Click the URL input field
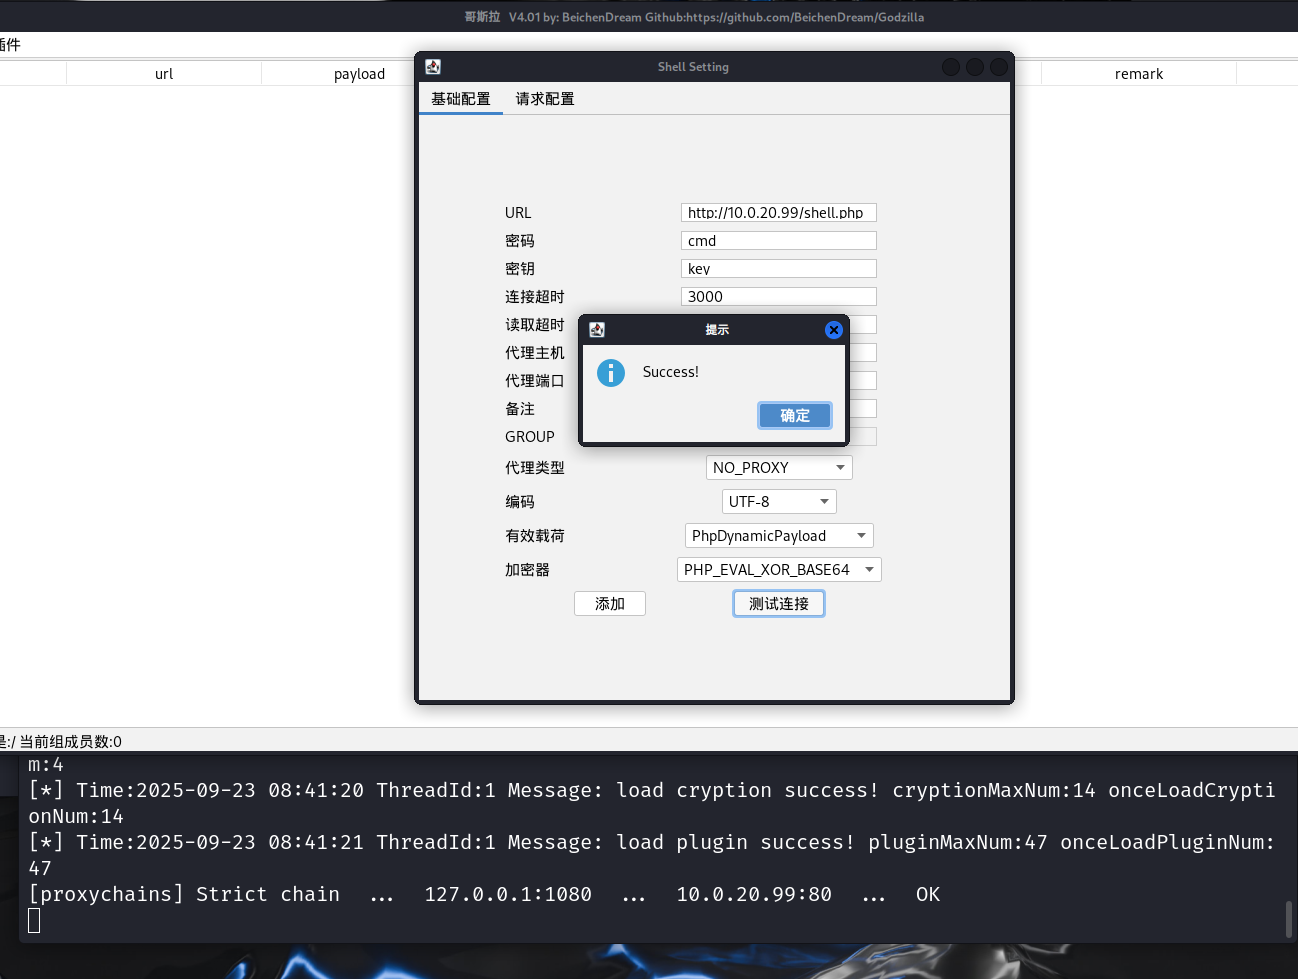 (779, 213)
